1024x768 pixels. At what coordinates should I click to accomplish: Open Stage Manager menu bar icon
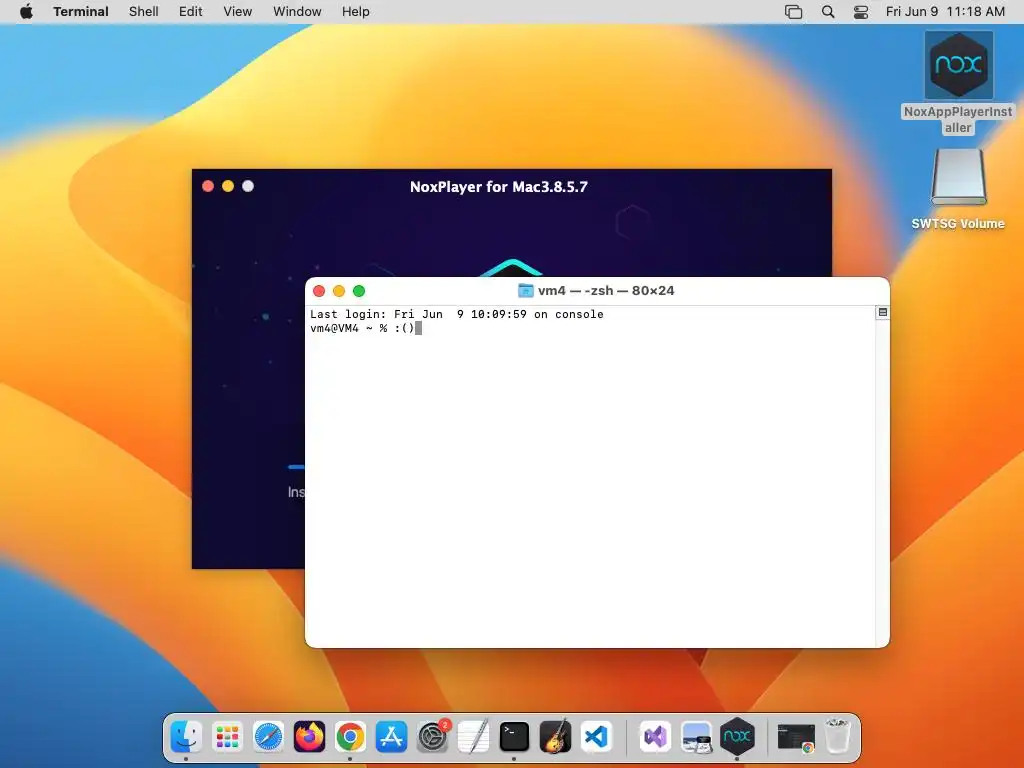[793, 12]
